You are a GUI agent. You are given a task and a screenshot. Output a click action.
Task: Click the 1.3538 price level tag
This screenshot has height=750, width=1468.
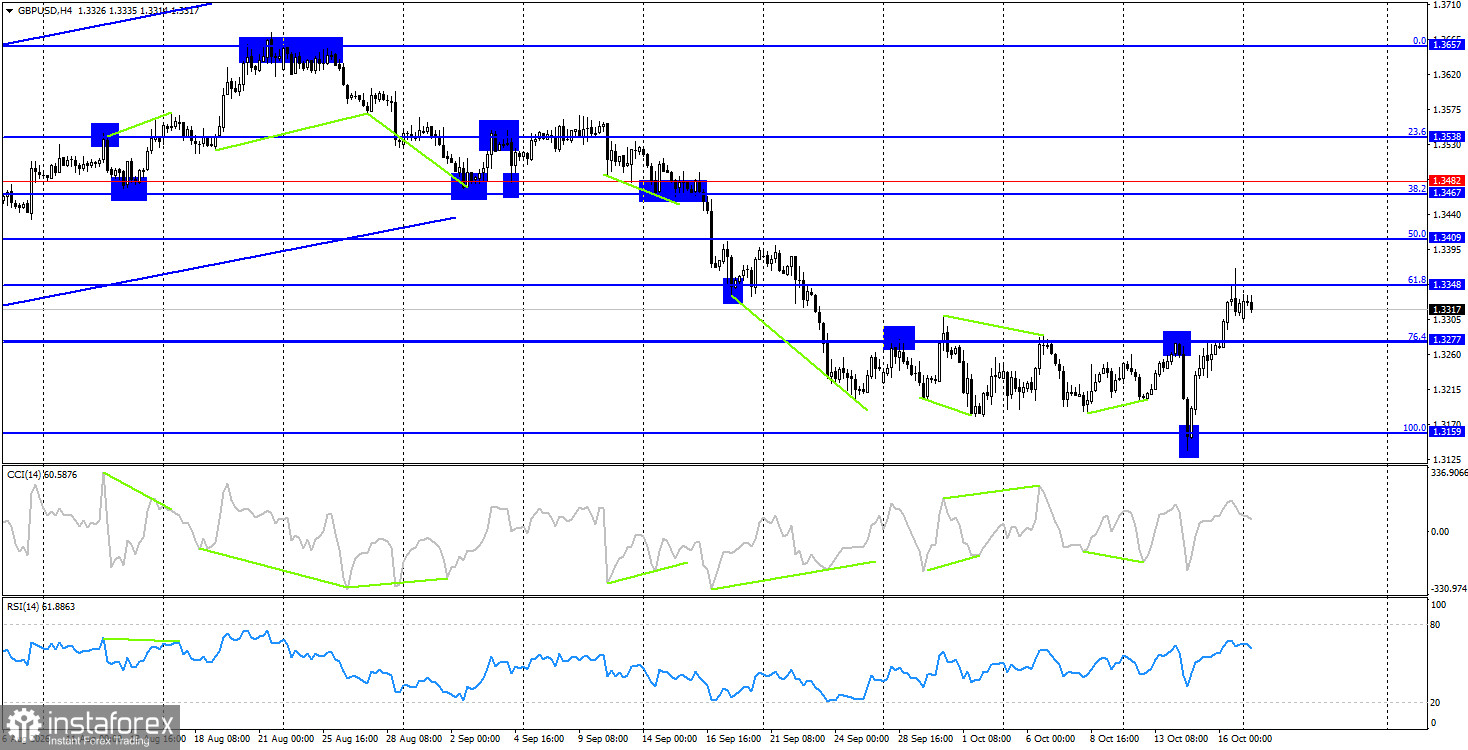(x=1447, y=136)
